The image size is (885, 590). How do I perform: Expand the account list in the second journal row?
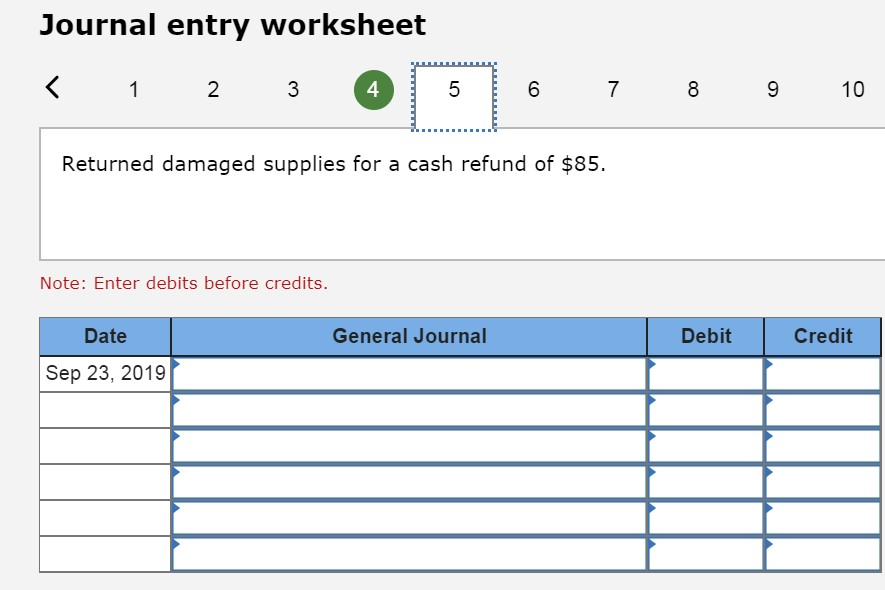(174, 401)
